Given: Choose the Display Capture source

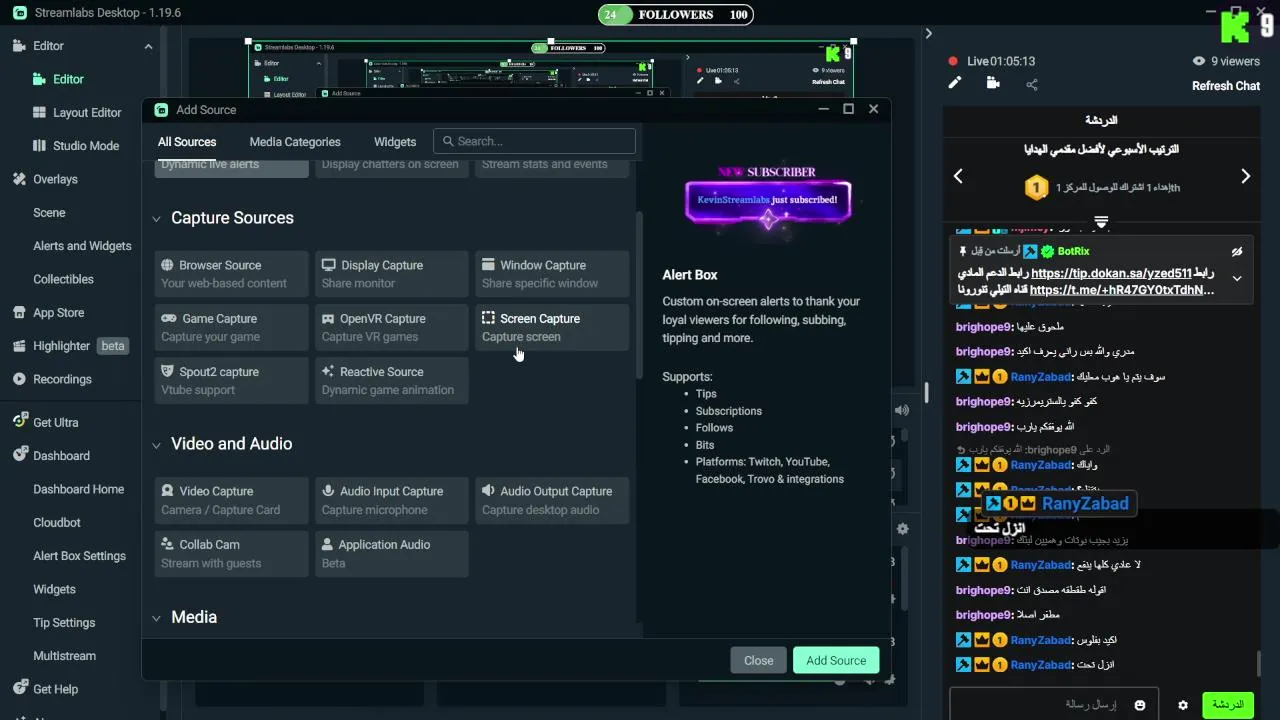Looking at the screenshot, I should tap(392, 274).
